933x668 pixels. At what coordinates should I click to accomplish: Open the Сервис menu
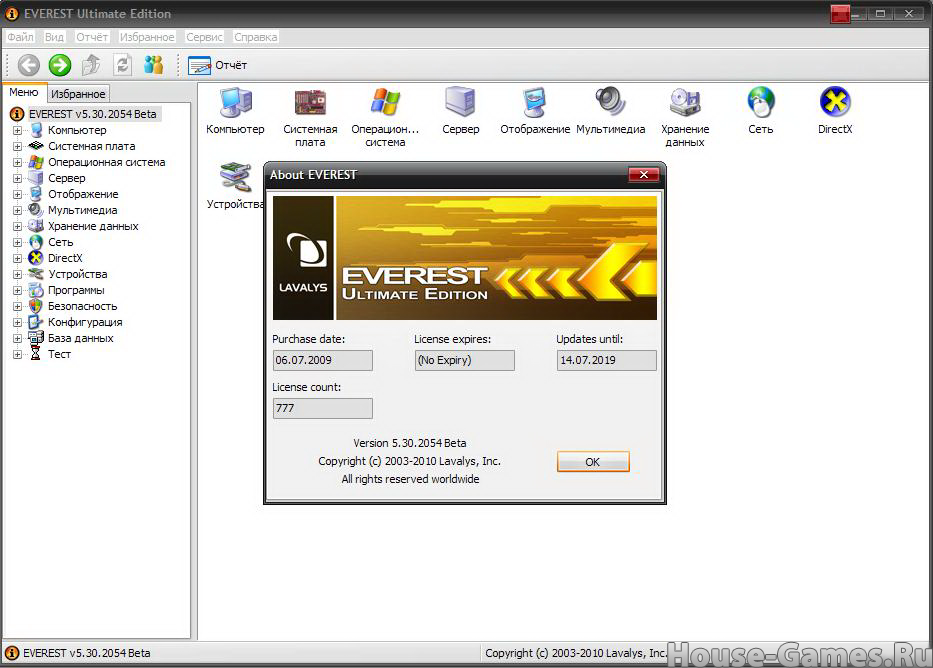(204, 37)
